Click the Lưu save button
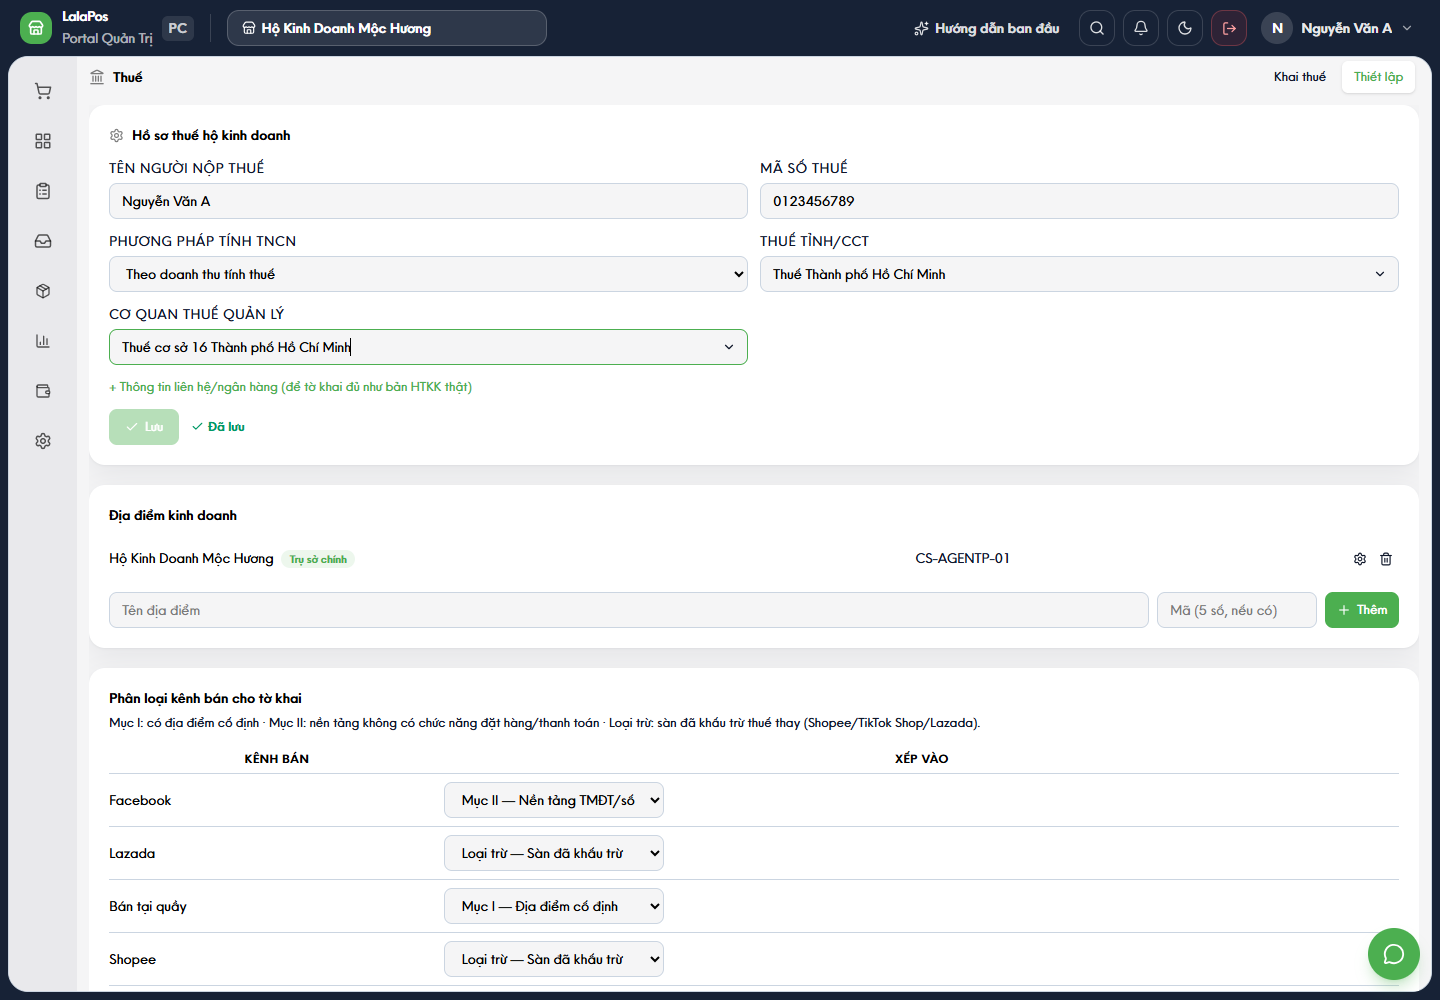This screenshot has width=1440, height=1000. (144, 427)
